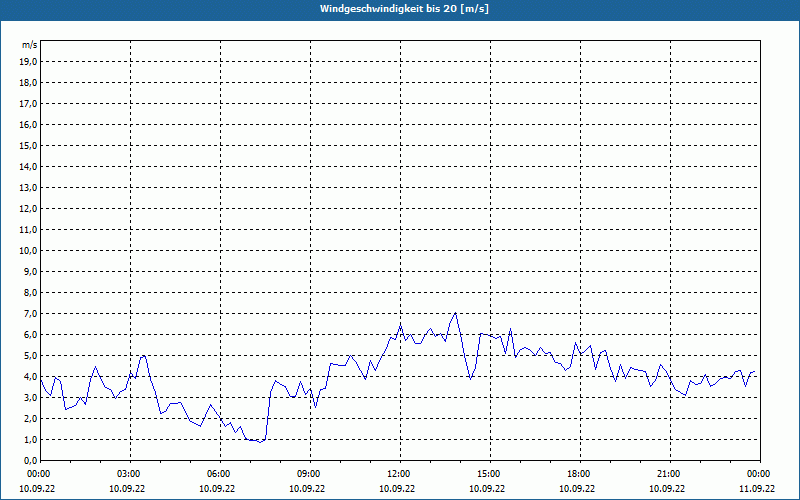This screenshot has height=500, width=800.
Task: Click the 18:00 time axis label
Action: 581,474
